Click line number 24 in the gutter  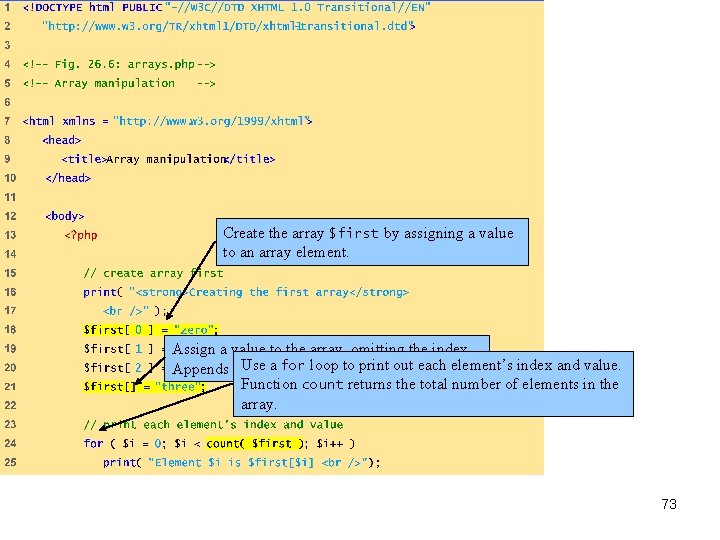pos(10,444)
